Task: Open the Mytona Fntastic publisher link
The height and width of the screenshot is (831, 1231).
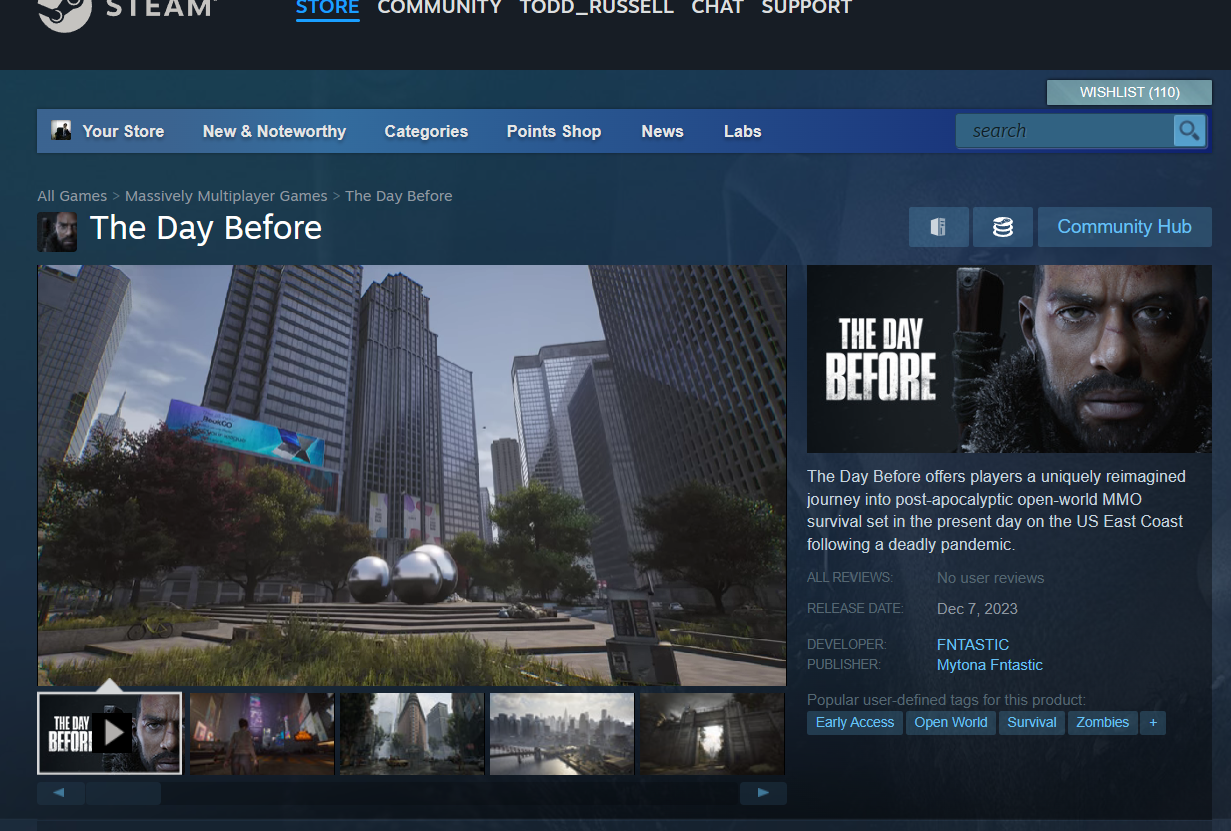Action: click(x=990, y=665)
